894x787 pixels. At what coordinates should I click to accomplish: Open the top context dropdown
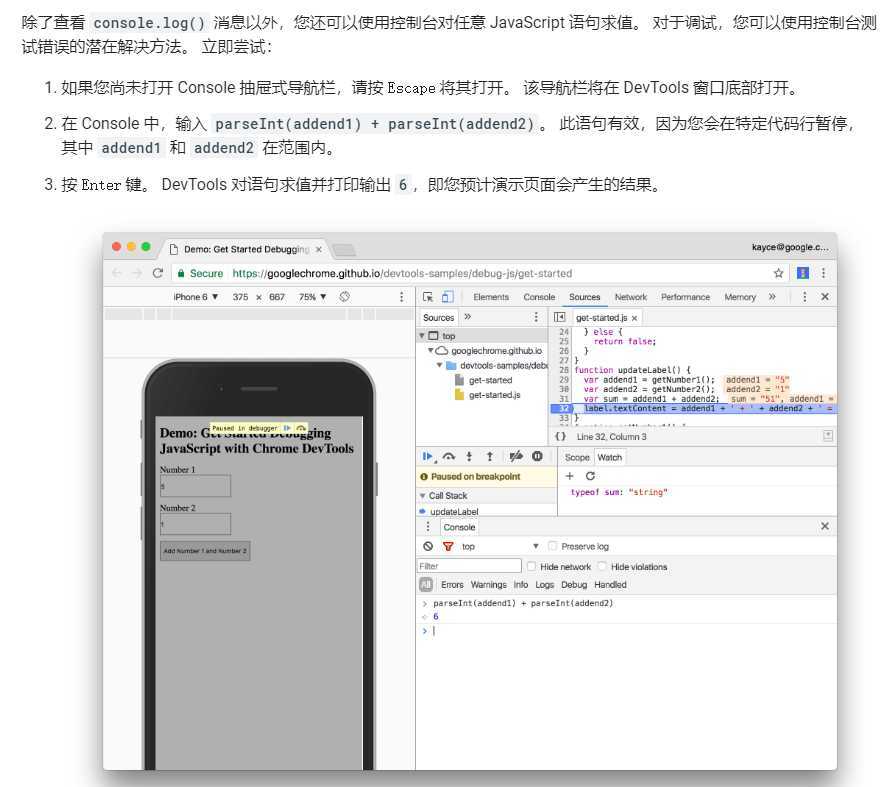500,546
